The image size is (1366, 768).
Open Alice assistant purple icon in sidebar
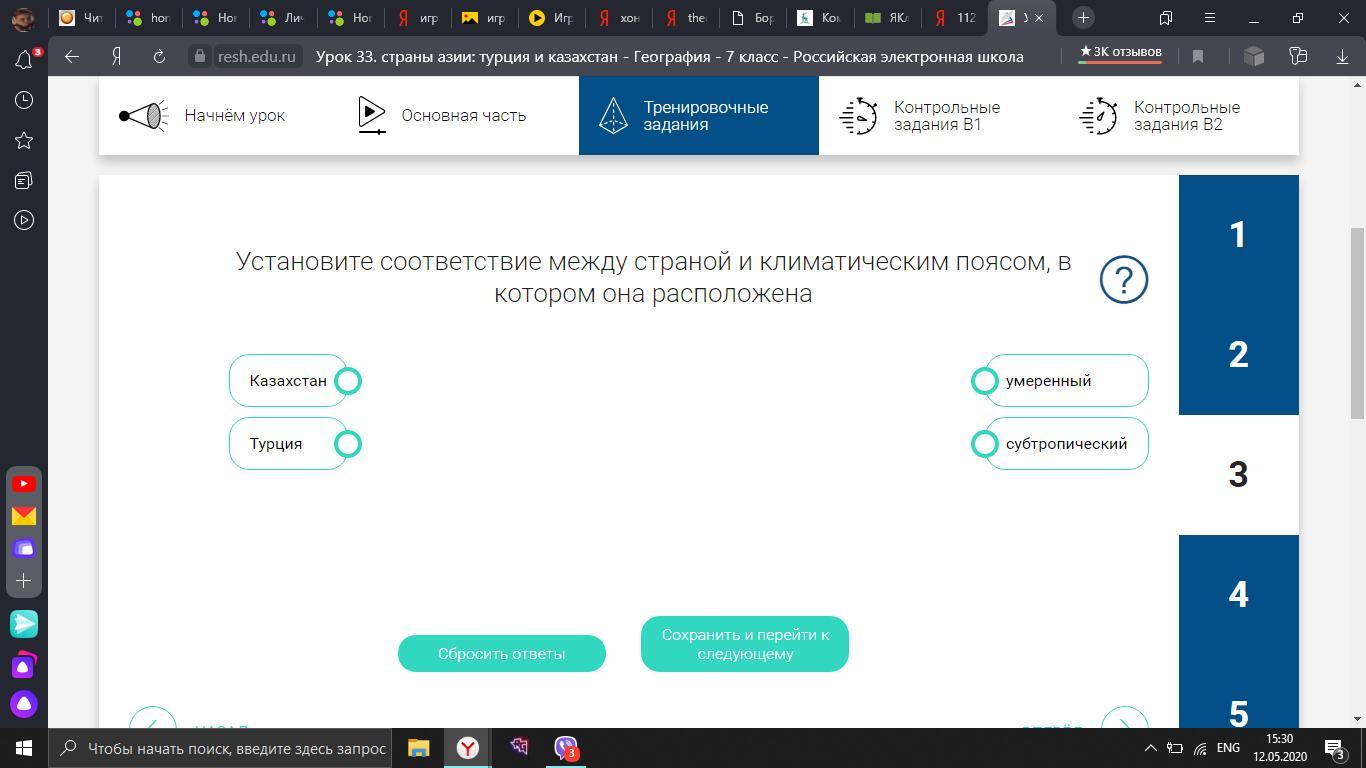coord(24,704)
